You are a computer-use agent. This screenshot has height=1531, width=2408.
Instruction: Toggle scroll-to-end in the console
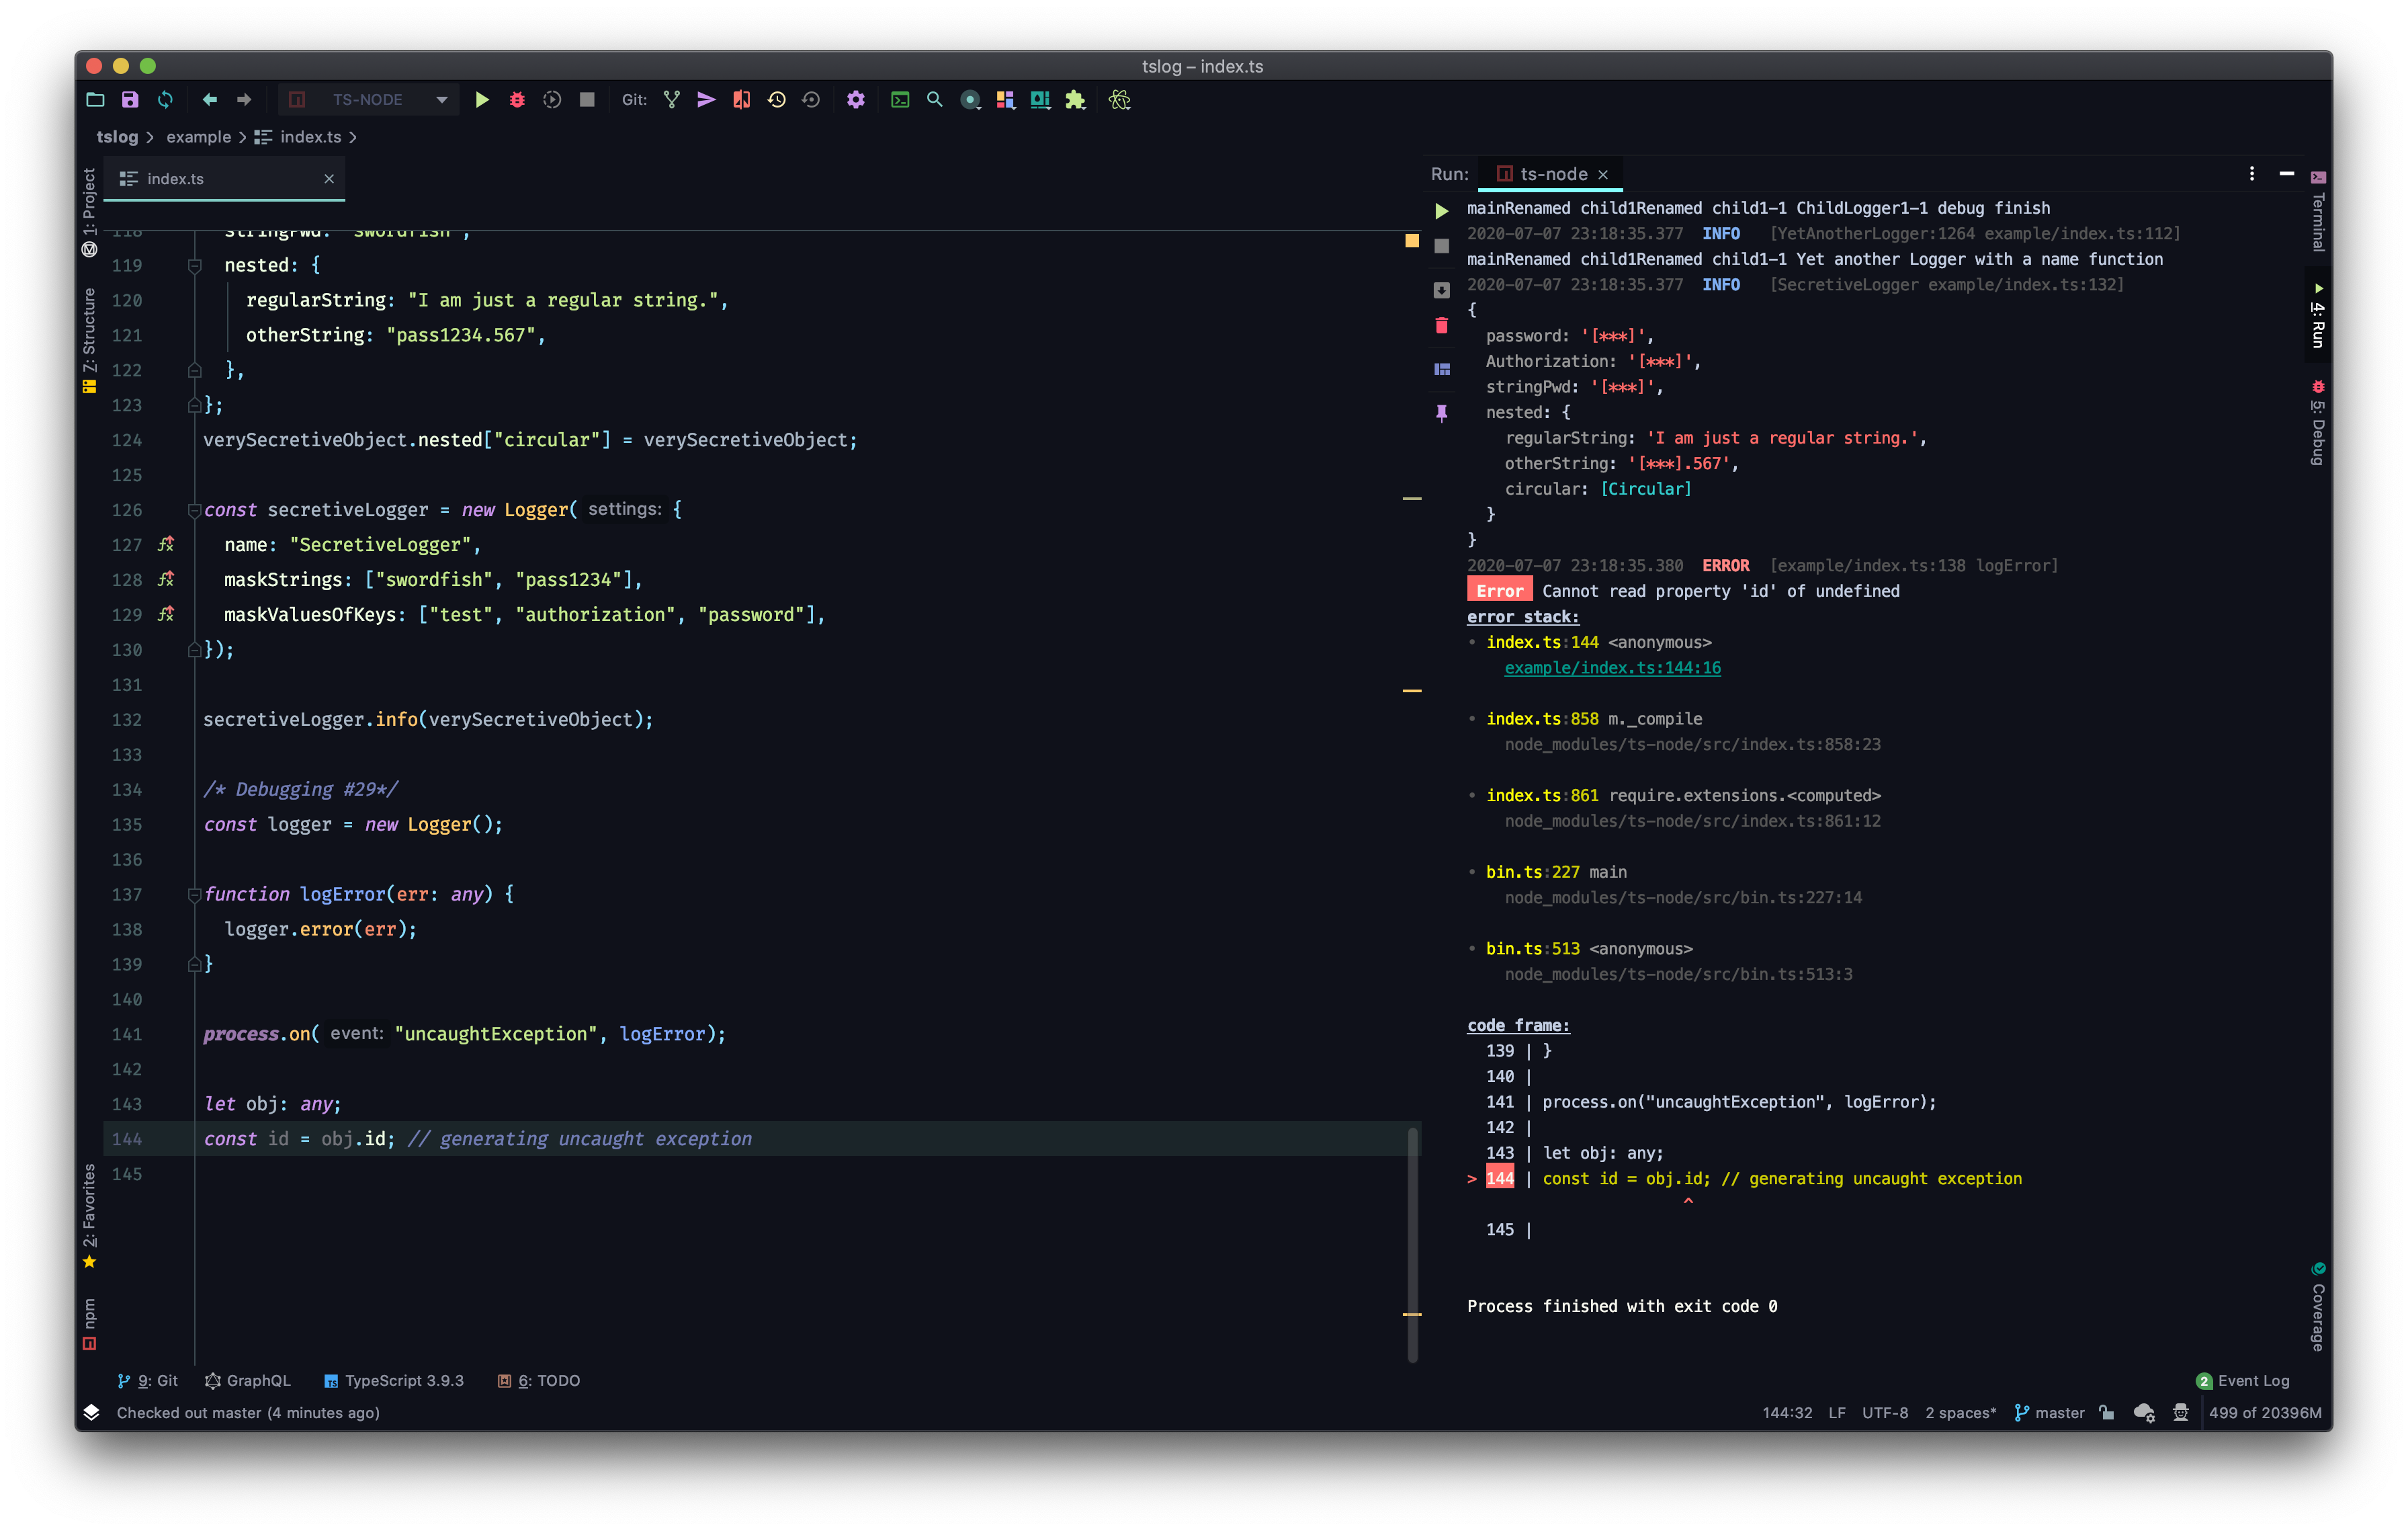pos(1441,290)
